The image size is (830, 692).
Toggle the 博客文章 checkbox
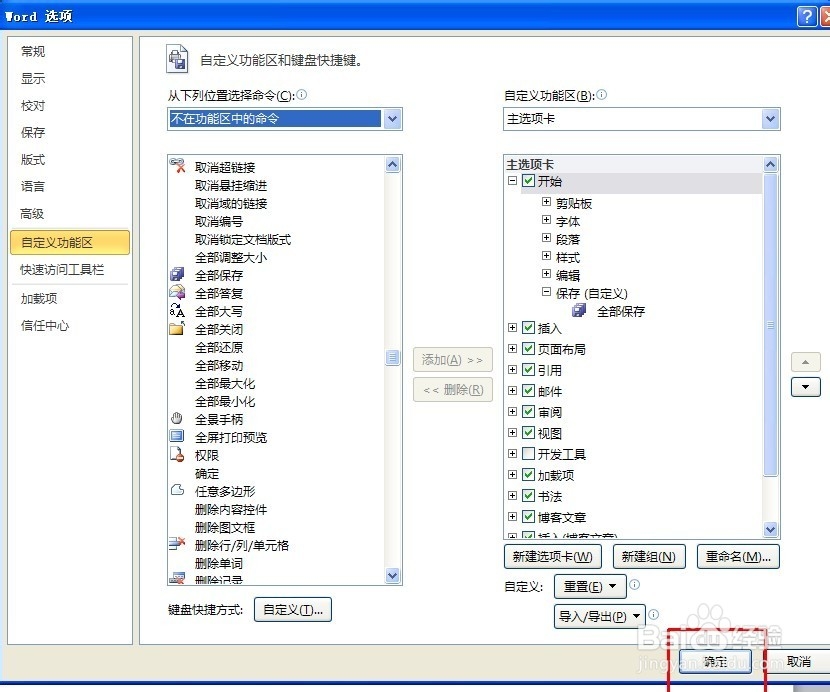528,516
